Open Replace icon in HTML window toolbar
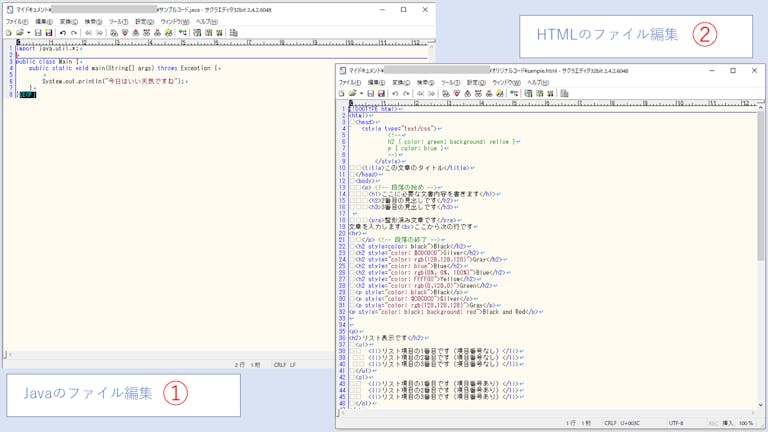This screenshot has height=432, width=768. tap(479, 94)
